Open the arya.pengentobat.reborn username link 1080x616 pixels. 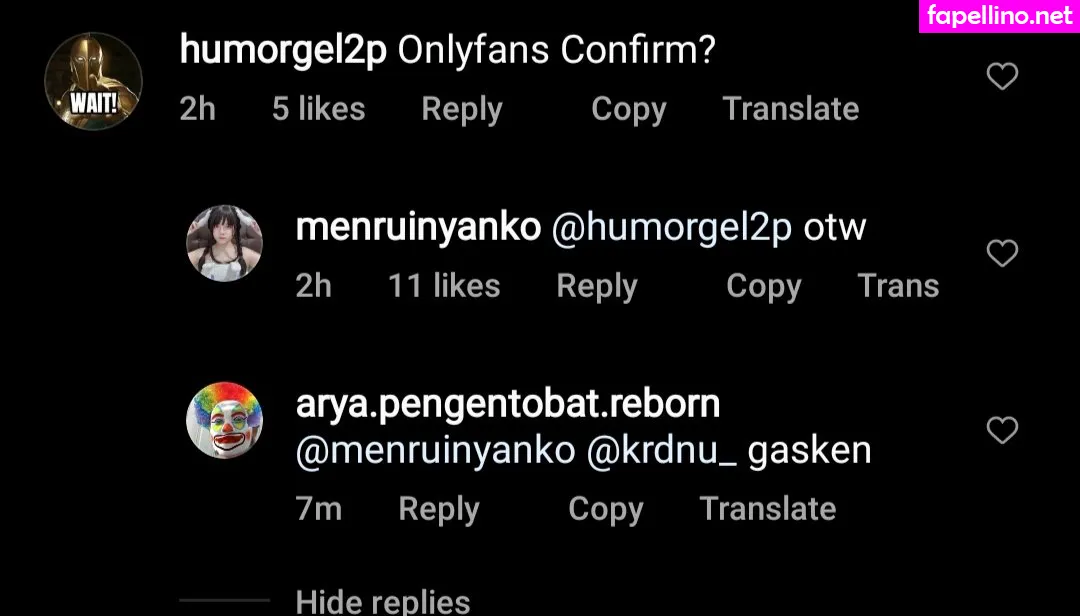tap(508, 405)
